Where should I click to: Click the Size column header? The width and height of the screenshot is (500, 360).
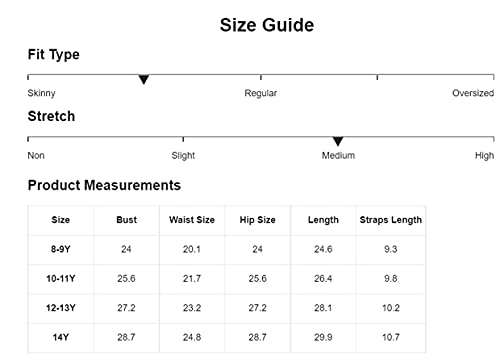(x=61, y=220)
